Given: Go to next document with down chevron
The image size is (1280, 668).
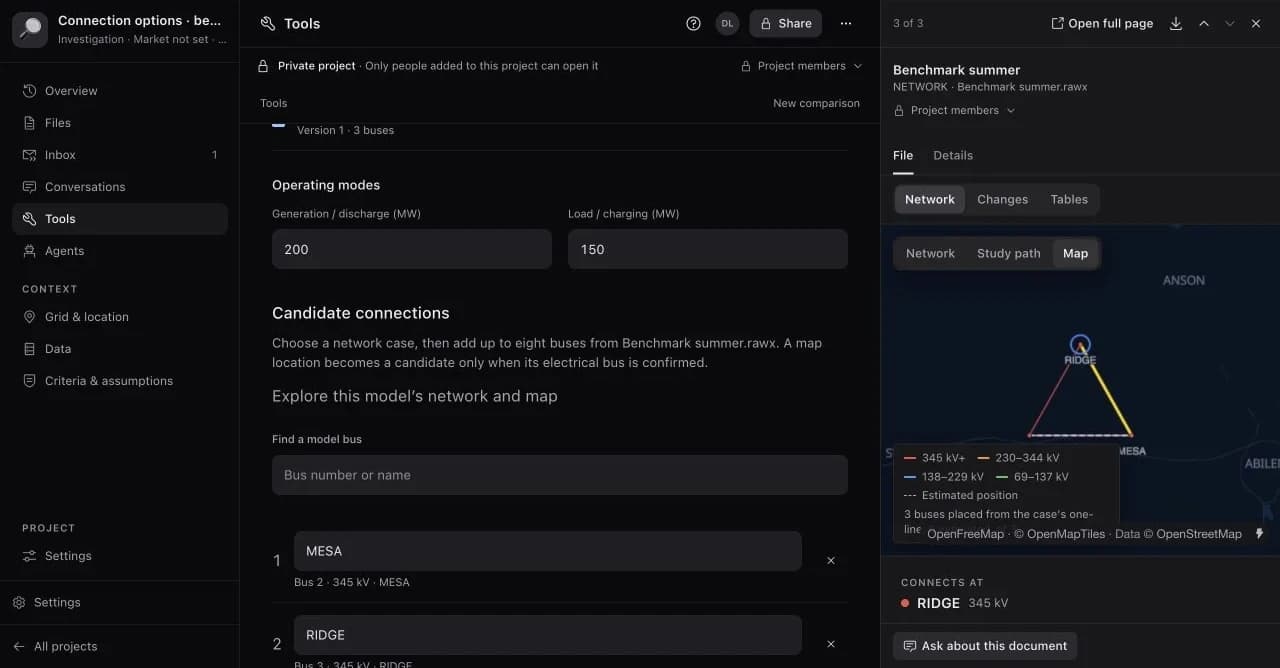Looking at the screenshot, I should tap(1230, 23).
